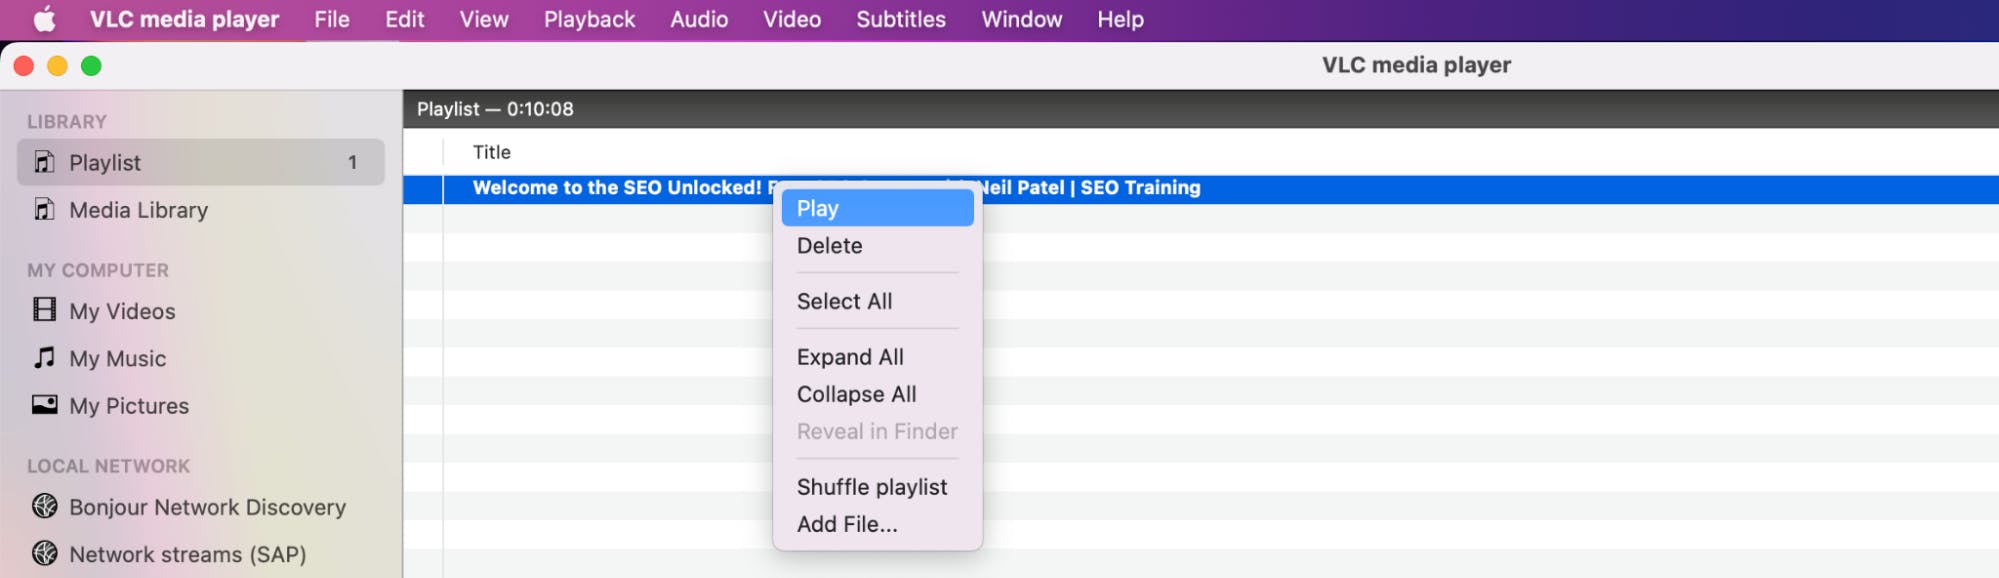The height and width of the screenshot is (578, 1999).
Task: Open the Window menu
Action: [1021, 19]
